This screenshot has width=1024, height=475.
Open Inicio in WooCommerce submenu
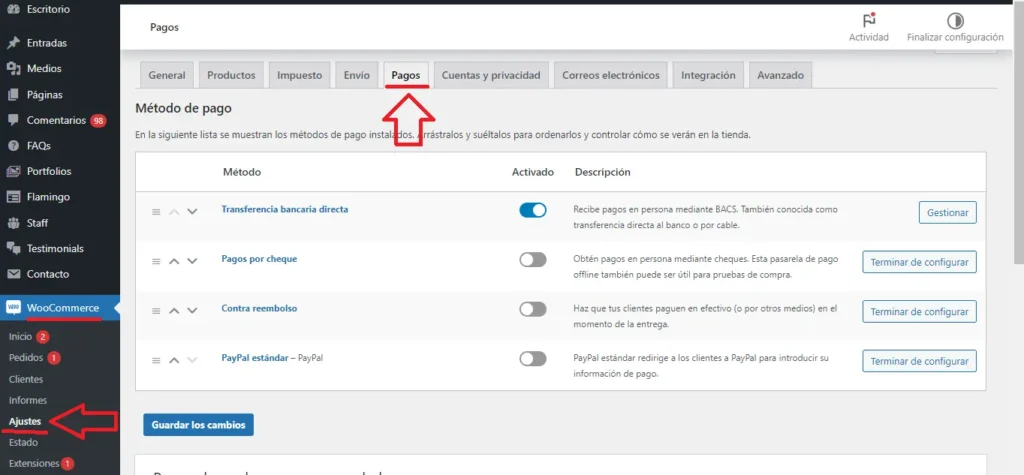[20, 337]
